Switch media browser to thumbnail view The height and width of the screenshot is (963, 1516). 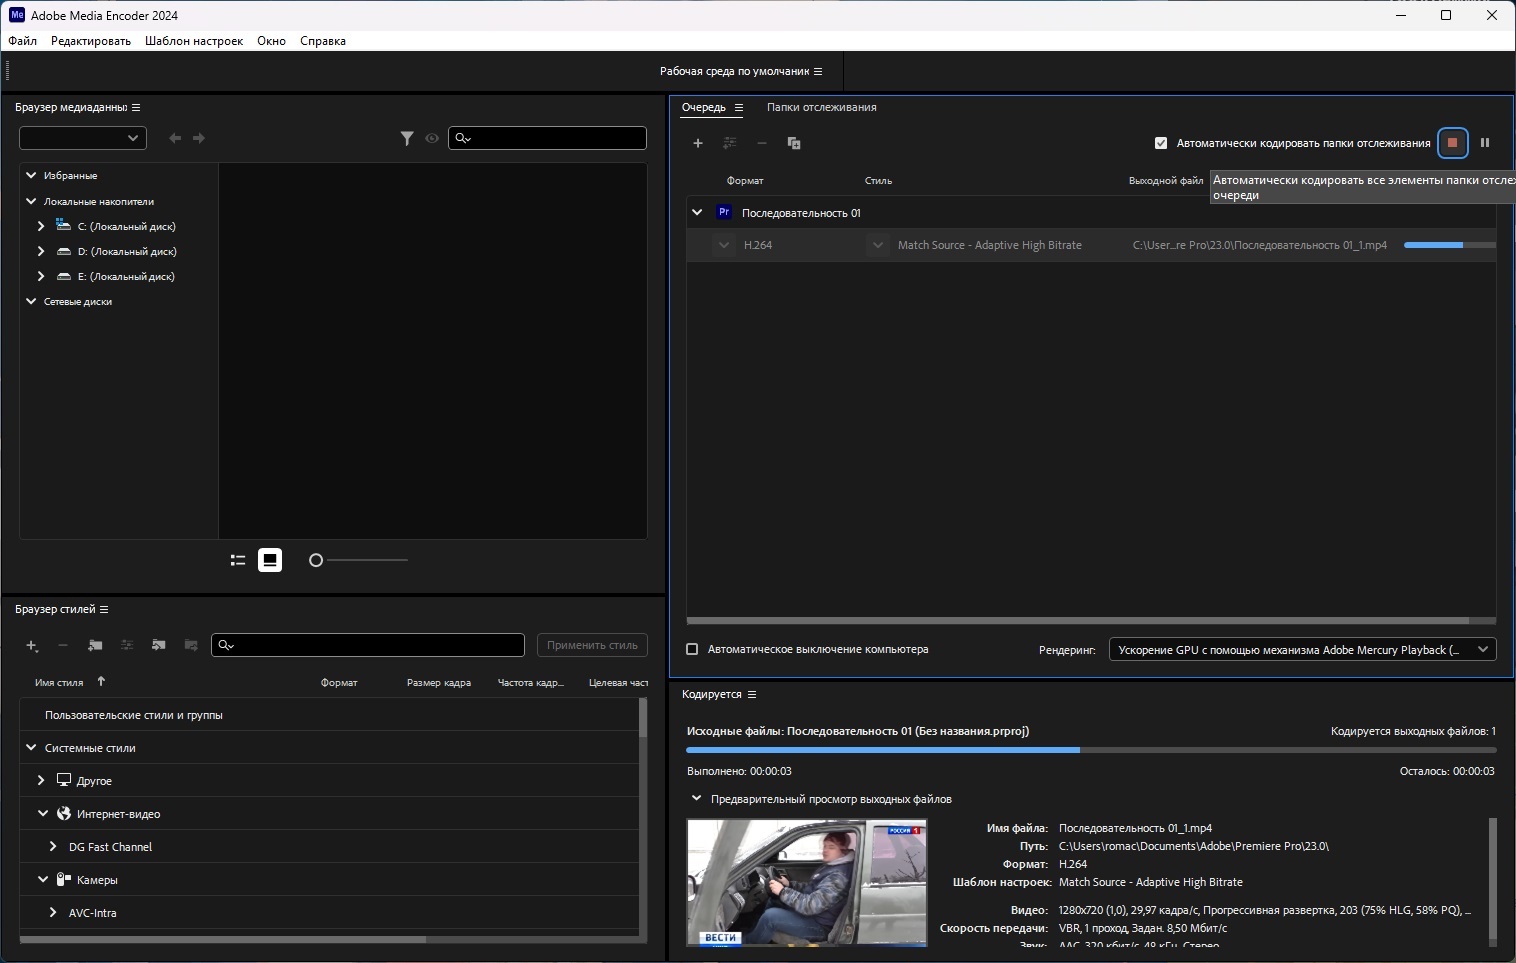tap(270, 560)
